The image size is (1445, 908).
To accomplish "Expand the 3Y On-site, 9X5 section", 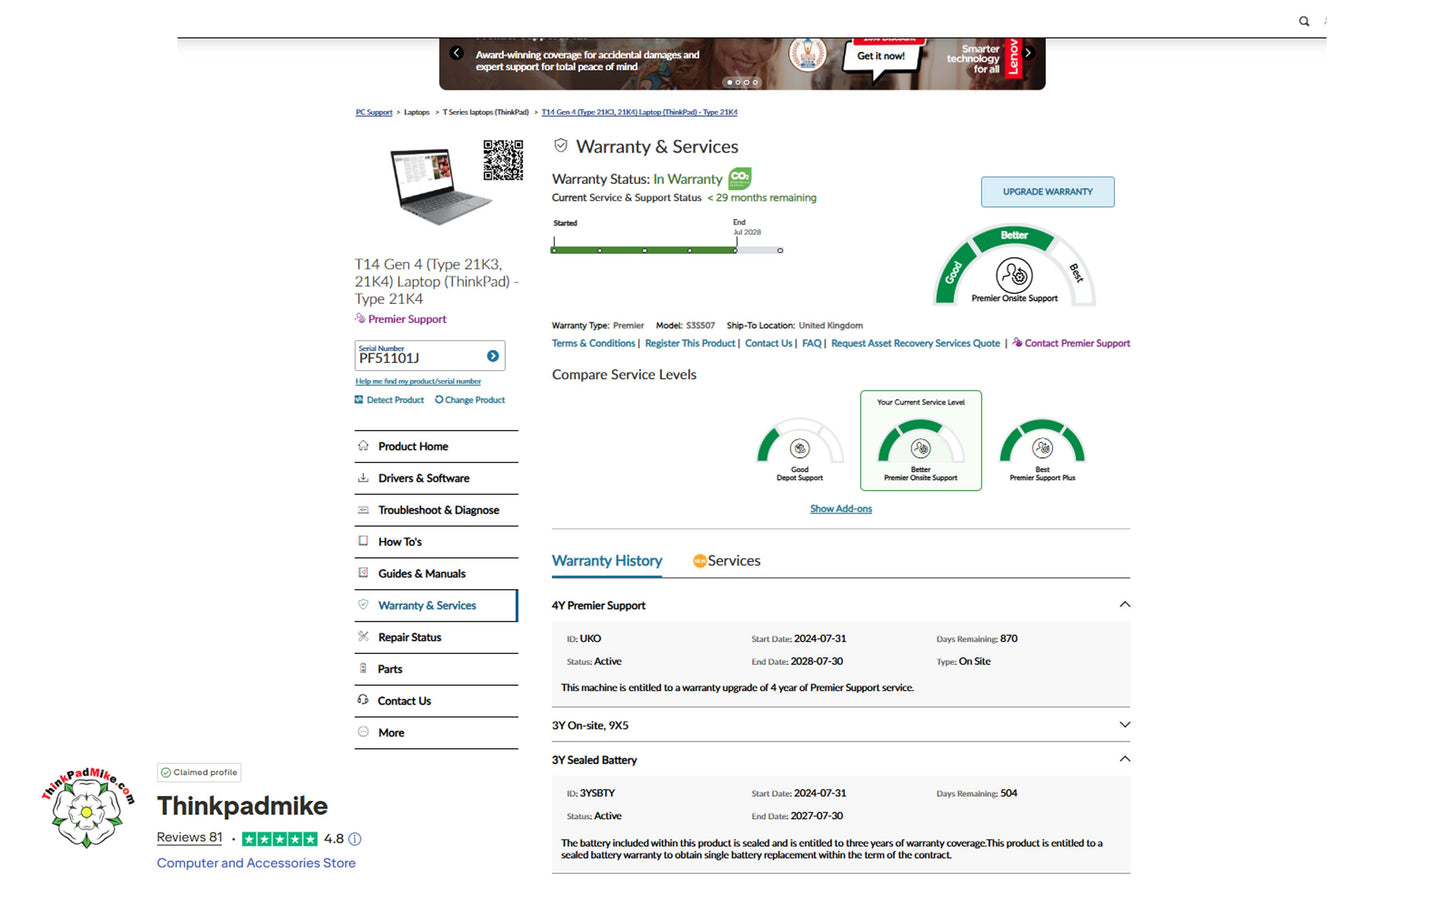I will (1124, 725).
